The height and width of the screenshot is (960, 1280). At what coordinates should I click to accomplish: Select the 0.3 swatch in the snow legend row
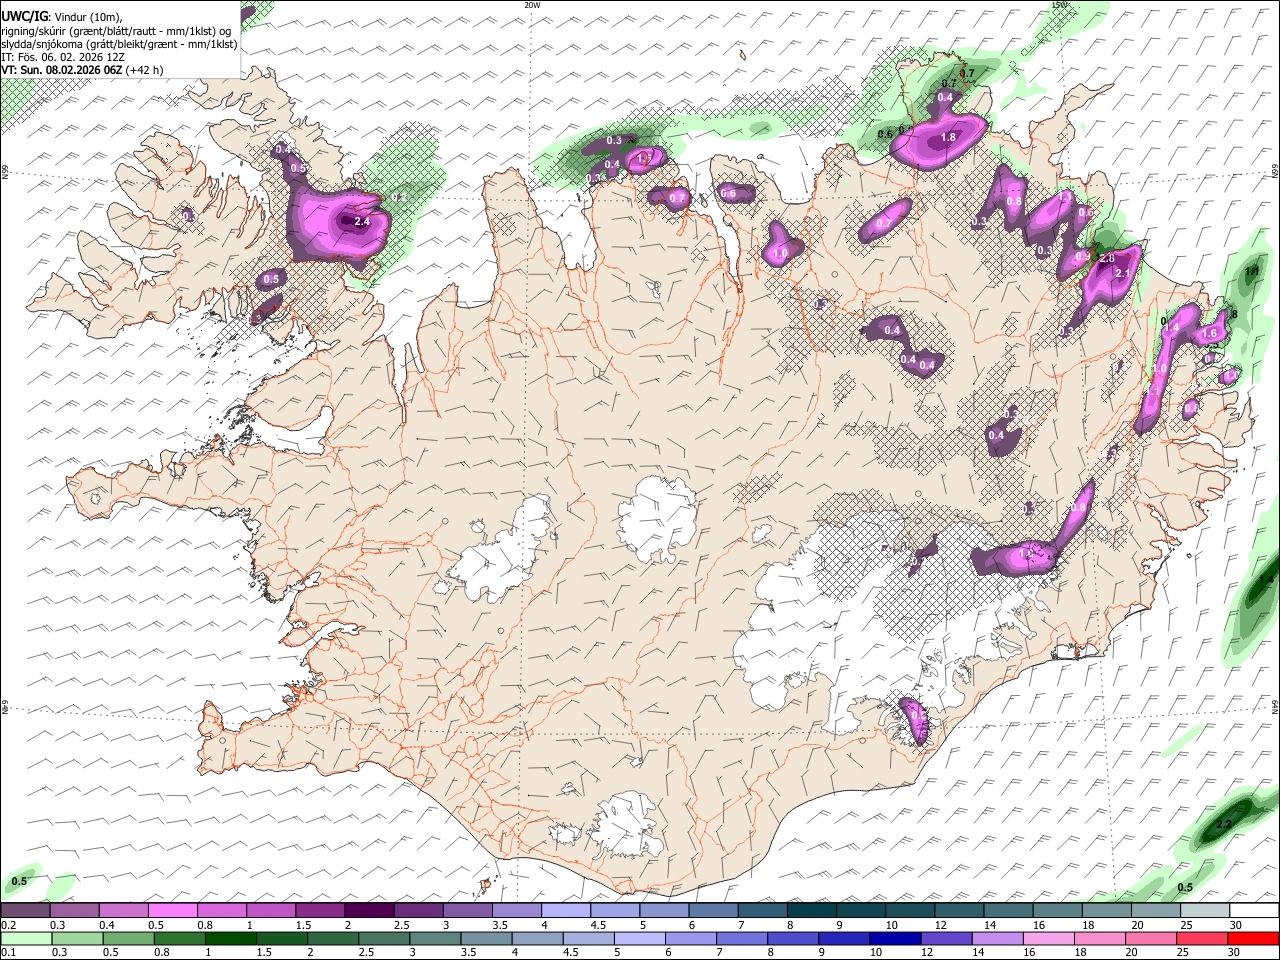pos(74,911)
